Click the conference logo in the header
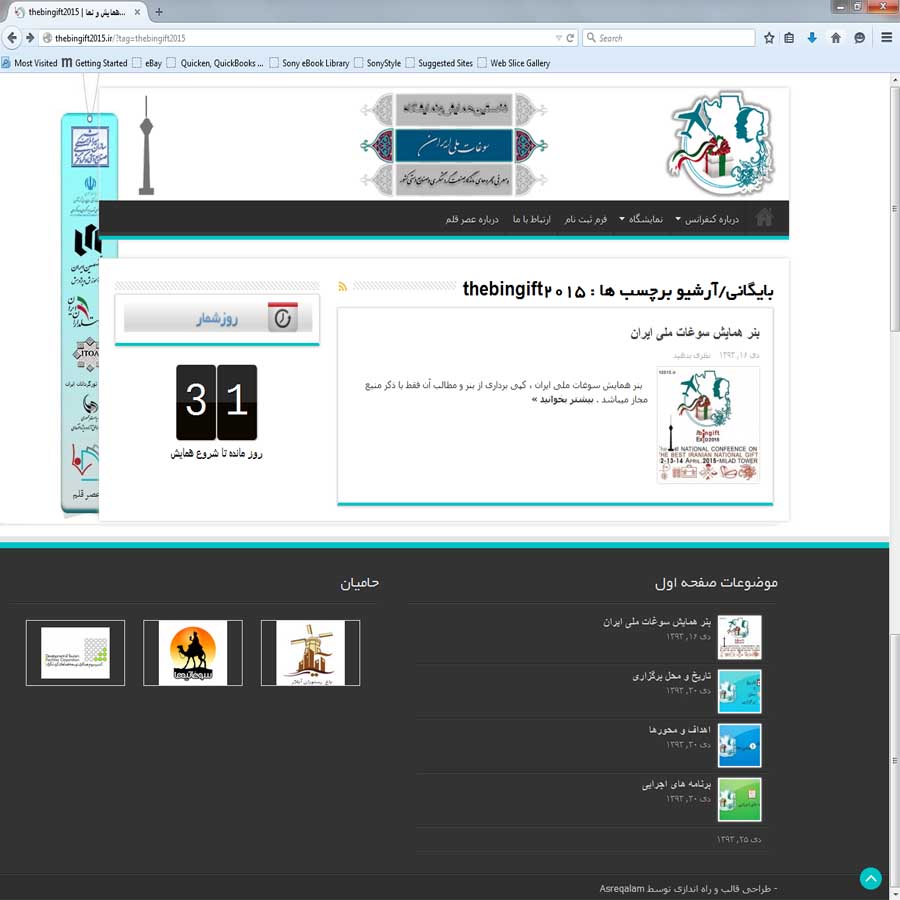Image resolution: width=900 pixels, height=900 pixels. tap(722, 143)
